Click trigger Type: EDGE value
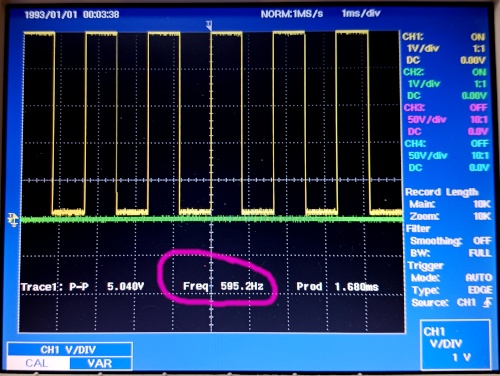The image size is (500, 376). pyautogui.click(x=480, y=290)
